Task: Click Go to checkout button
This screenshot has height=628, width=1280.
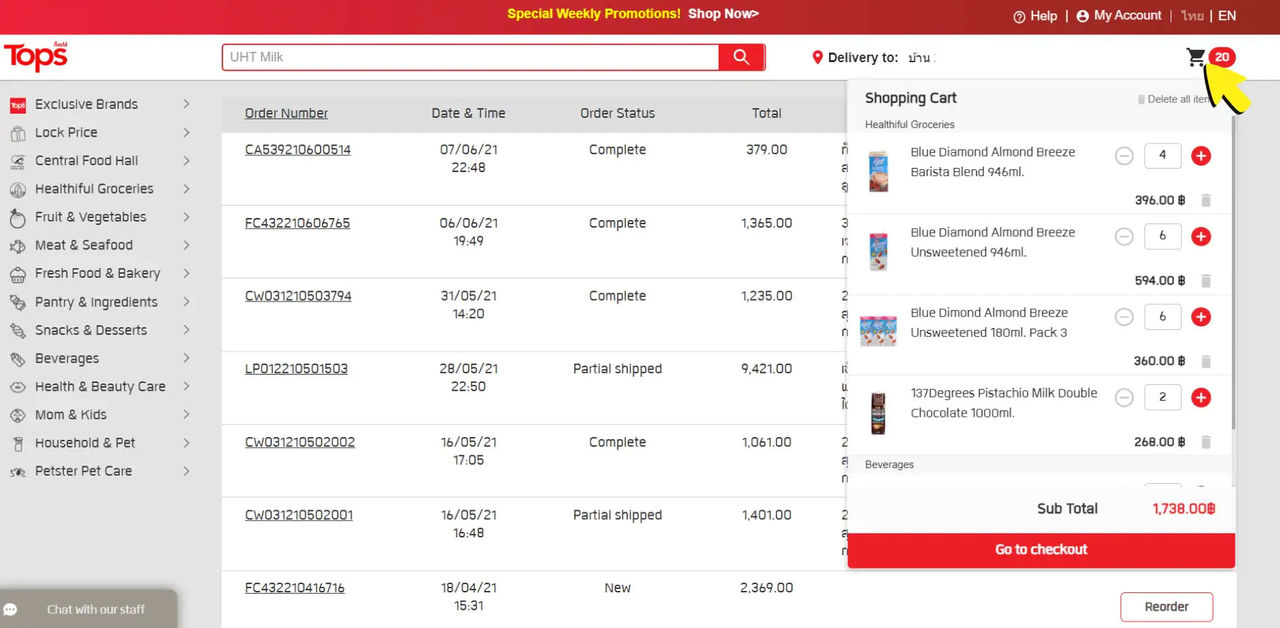Action: coord(1041,550)
